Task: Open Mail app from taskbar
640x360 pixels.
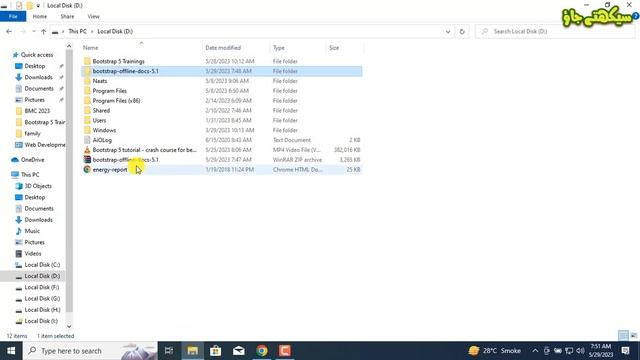Action: click(239, 351)
